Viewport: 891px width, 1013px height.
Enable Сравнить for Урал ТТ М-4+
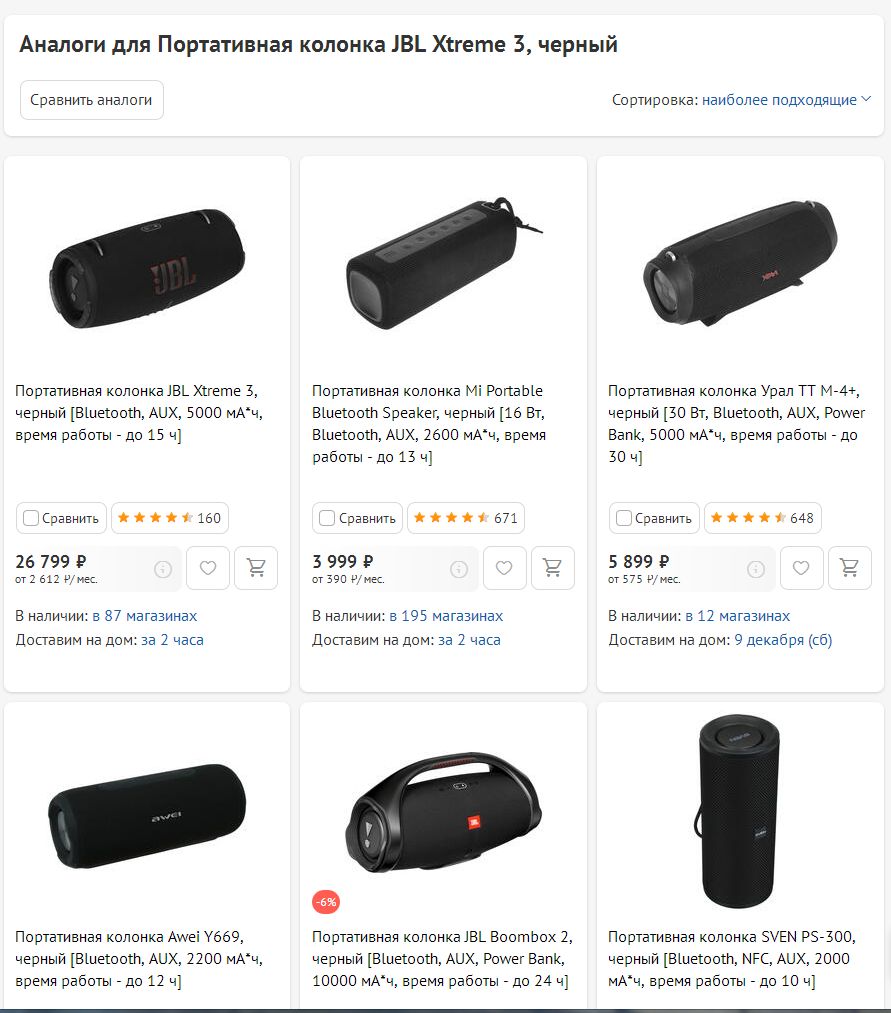[x=624, y=518]
